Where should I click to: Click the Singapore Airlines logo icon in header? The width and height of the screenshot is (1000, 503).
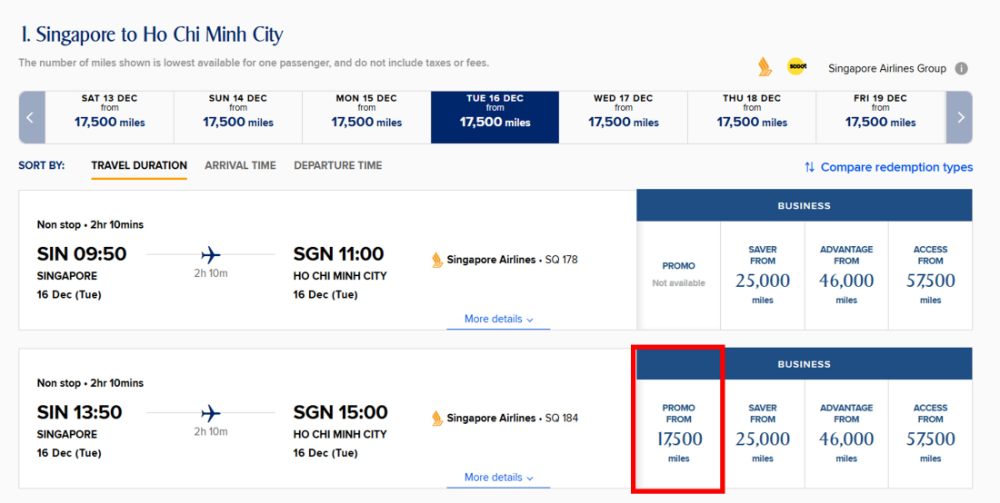765,68
